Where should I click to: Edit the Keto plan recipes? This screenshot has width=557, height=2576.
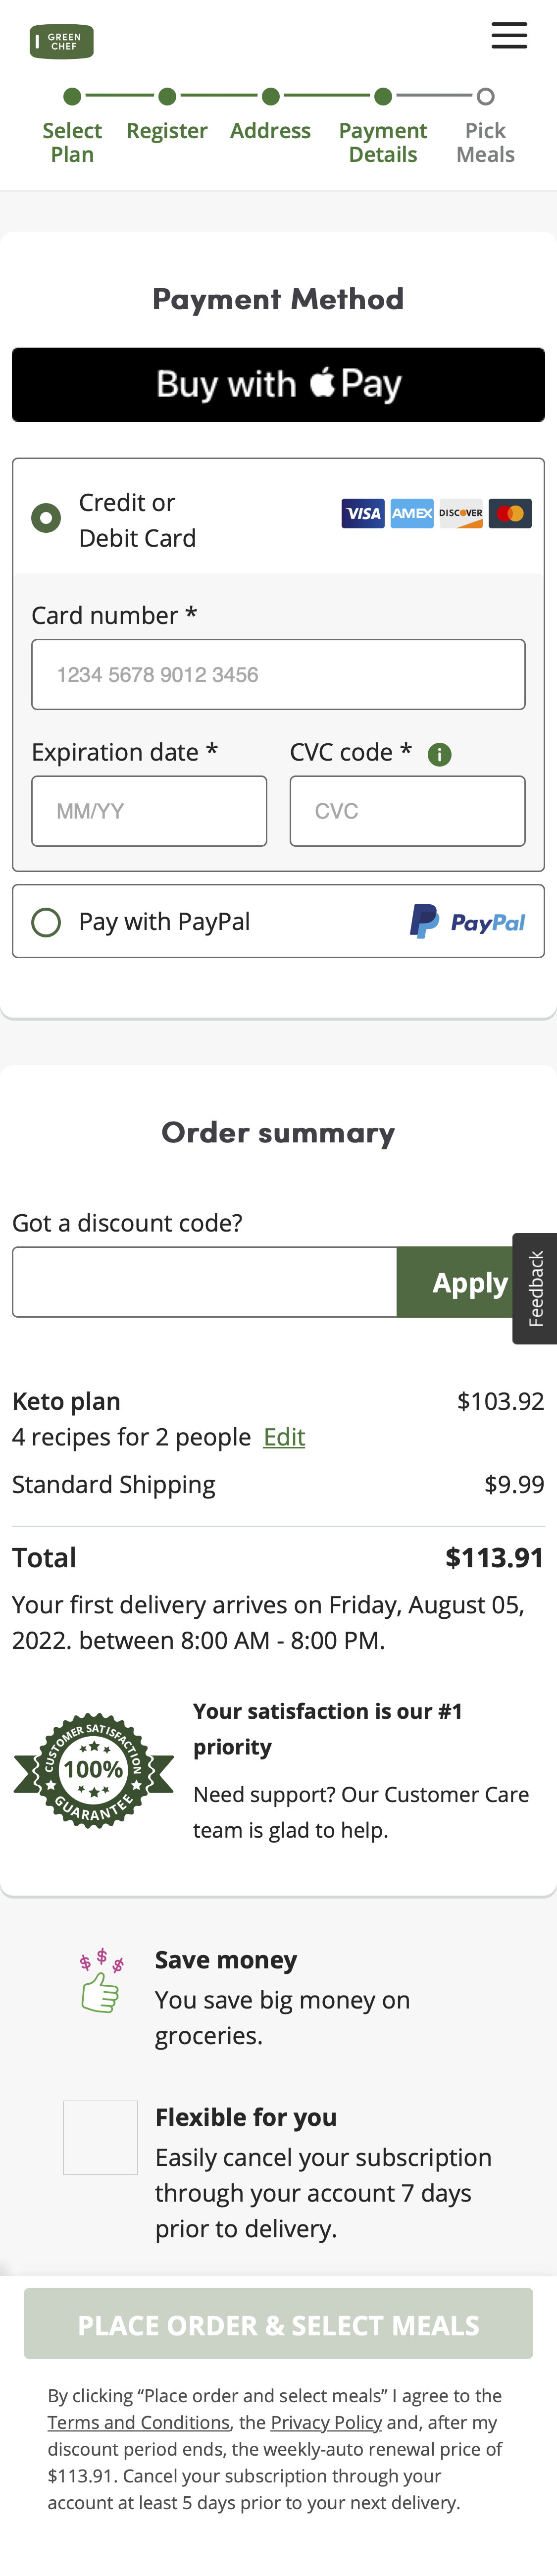[x=284, y=1437]
